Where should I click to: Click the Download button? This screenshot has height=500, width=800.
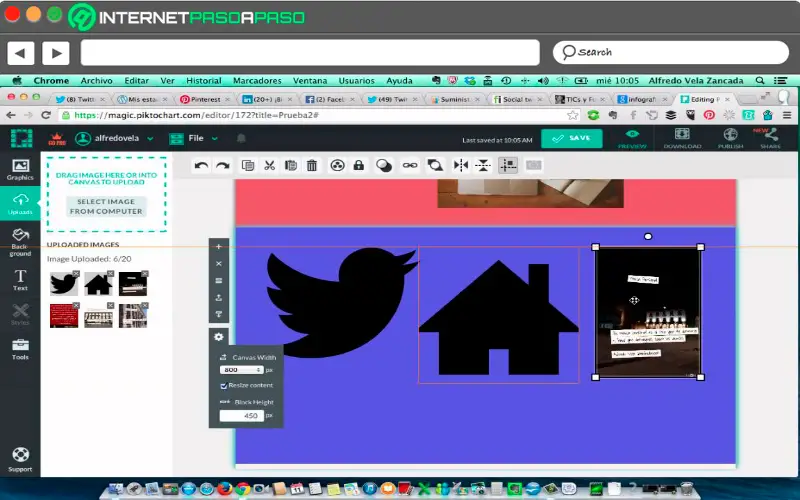coord(682,139)
